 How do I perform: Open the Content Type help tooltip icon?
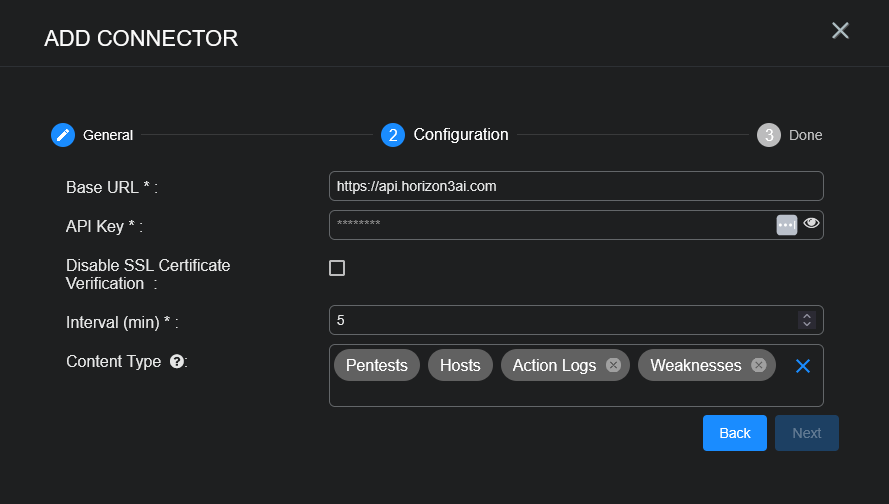177,362
